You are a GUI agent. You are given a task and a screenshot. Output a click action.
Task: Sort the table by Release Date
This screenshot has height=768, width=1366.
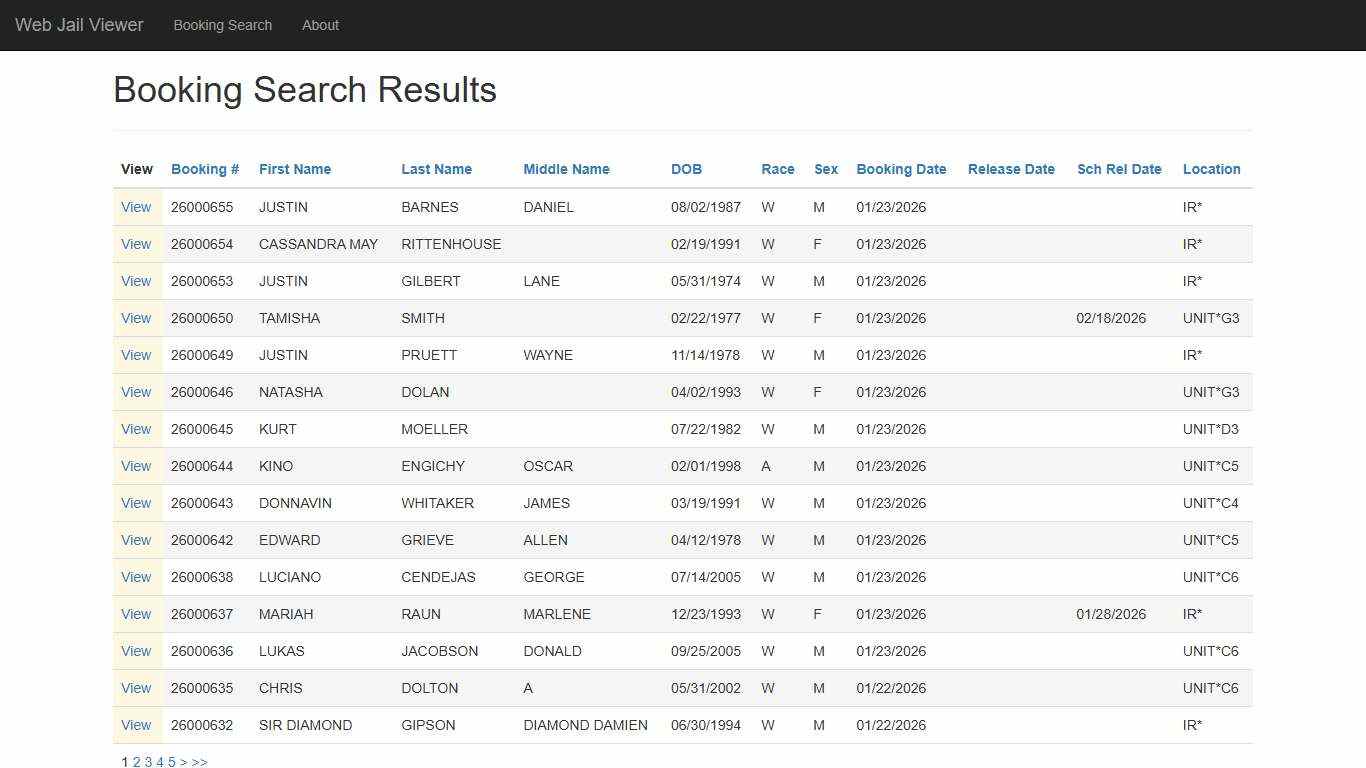point(1011,169)
